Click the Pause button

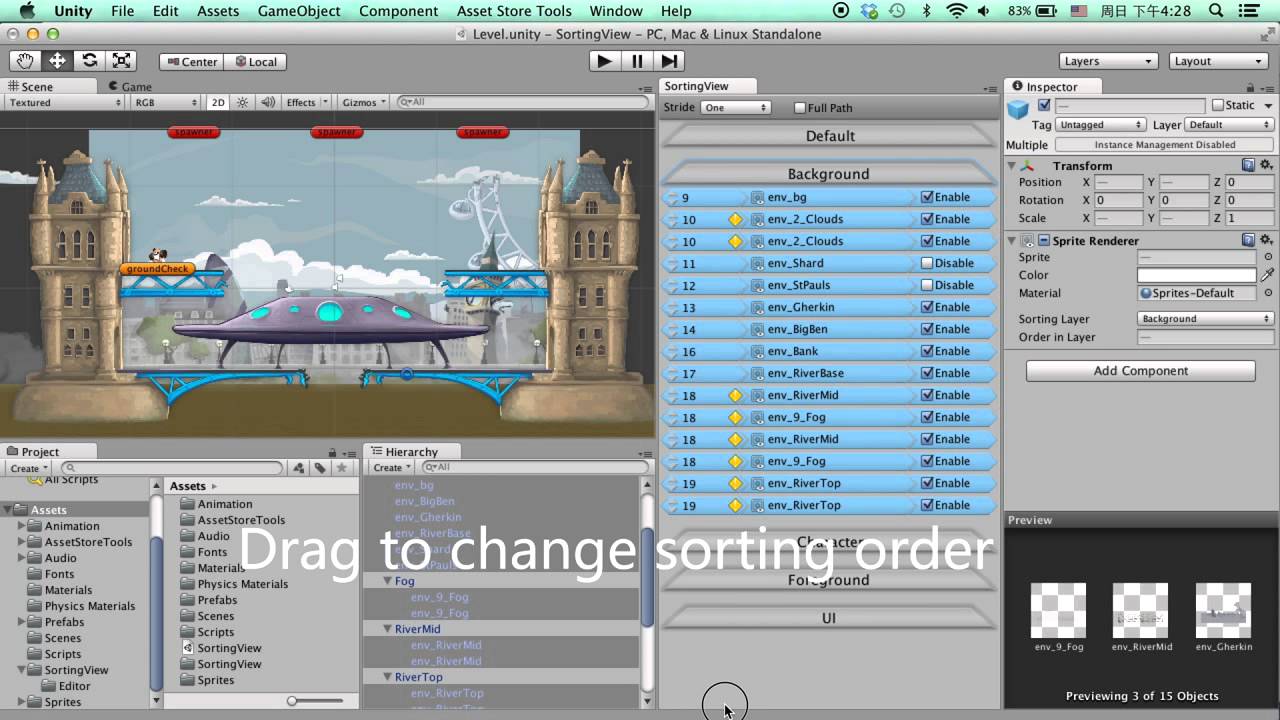pyautogui.click(x=637, y=61)
